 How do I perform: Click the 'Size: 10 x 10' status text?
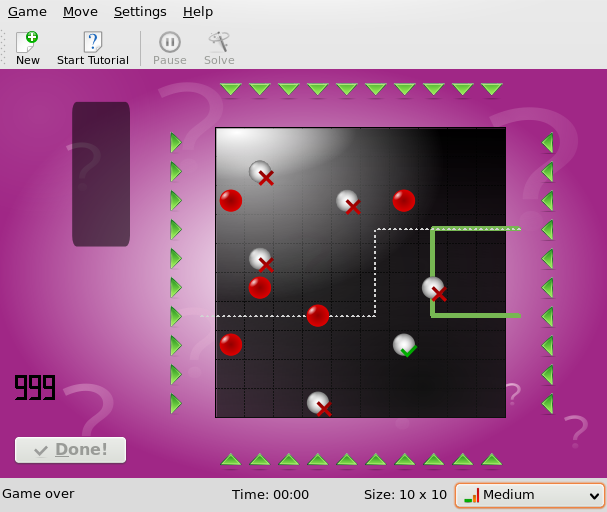point(405,495)
